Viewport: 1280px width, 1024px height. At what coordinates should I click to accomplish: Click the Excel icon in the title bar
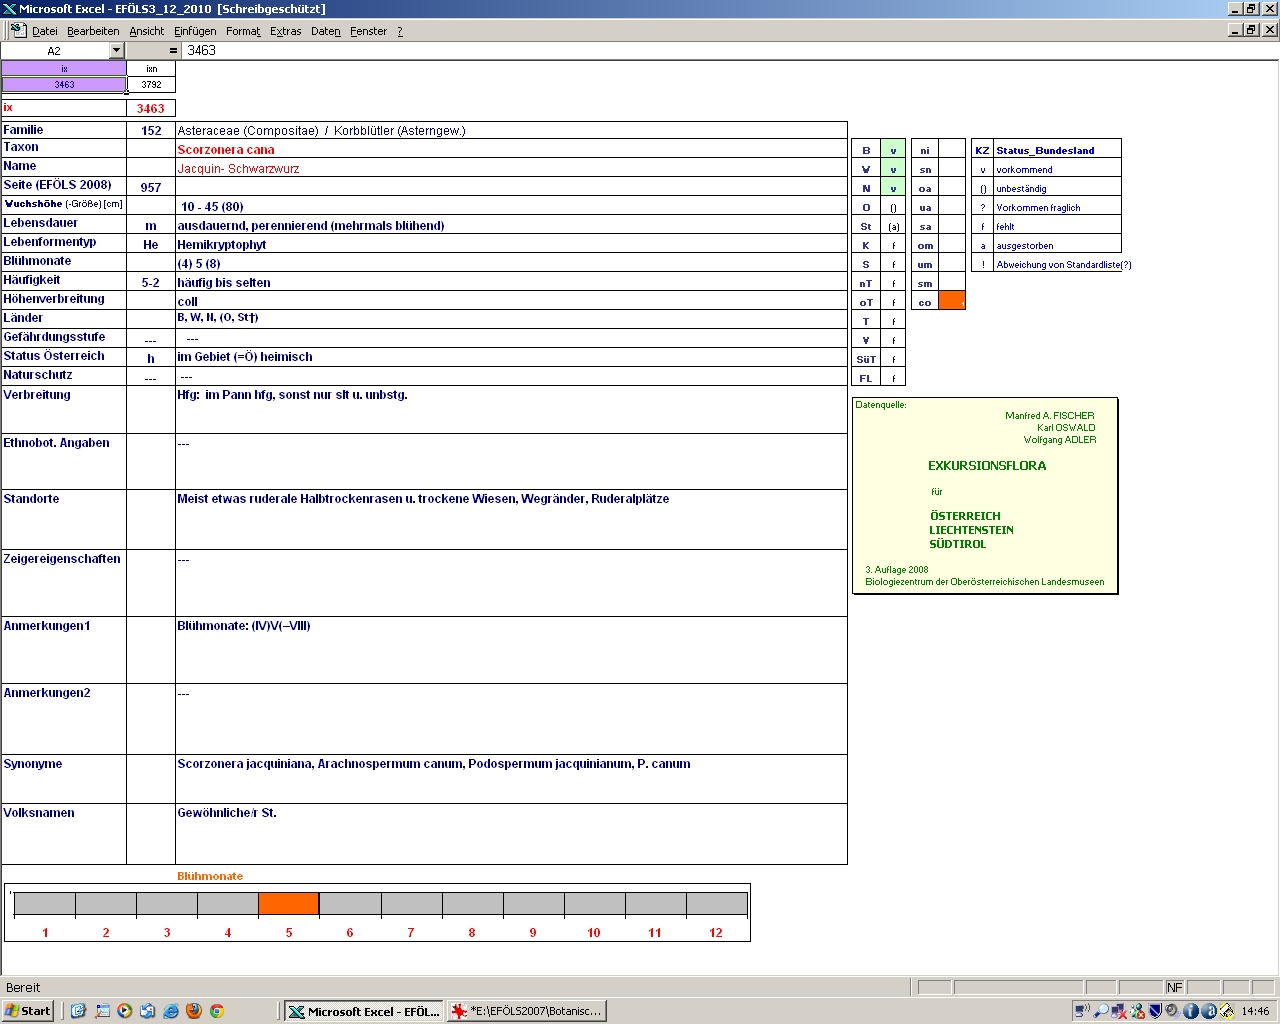[9, 9]
